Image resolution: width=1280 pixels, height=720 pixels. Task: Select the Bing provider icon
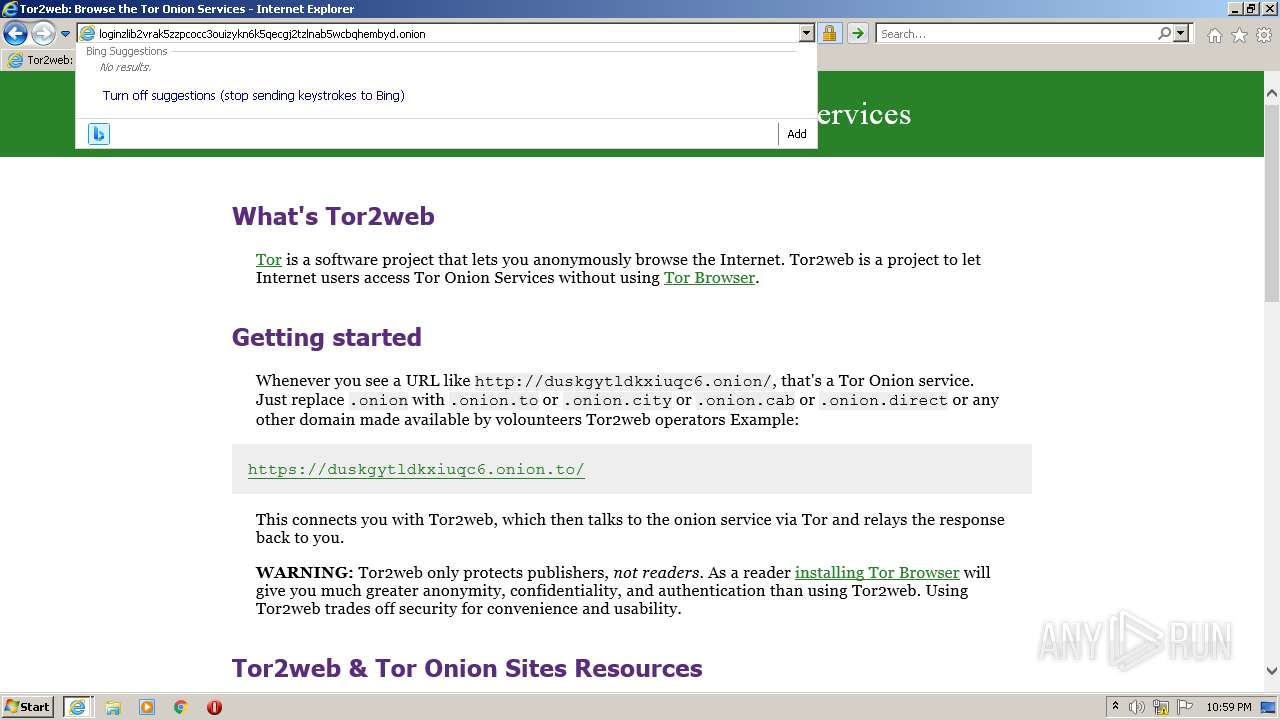point(99,134)
